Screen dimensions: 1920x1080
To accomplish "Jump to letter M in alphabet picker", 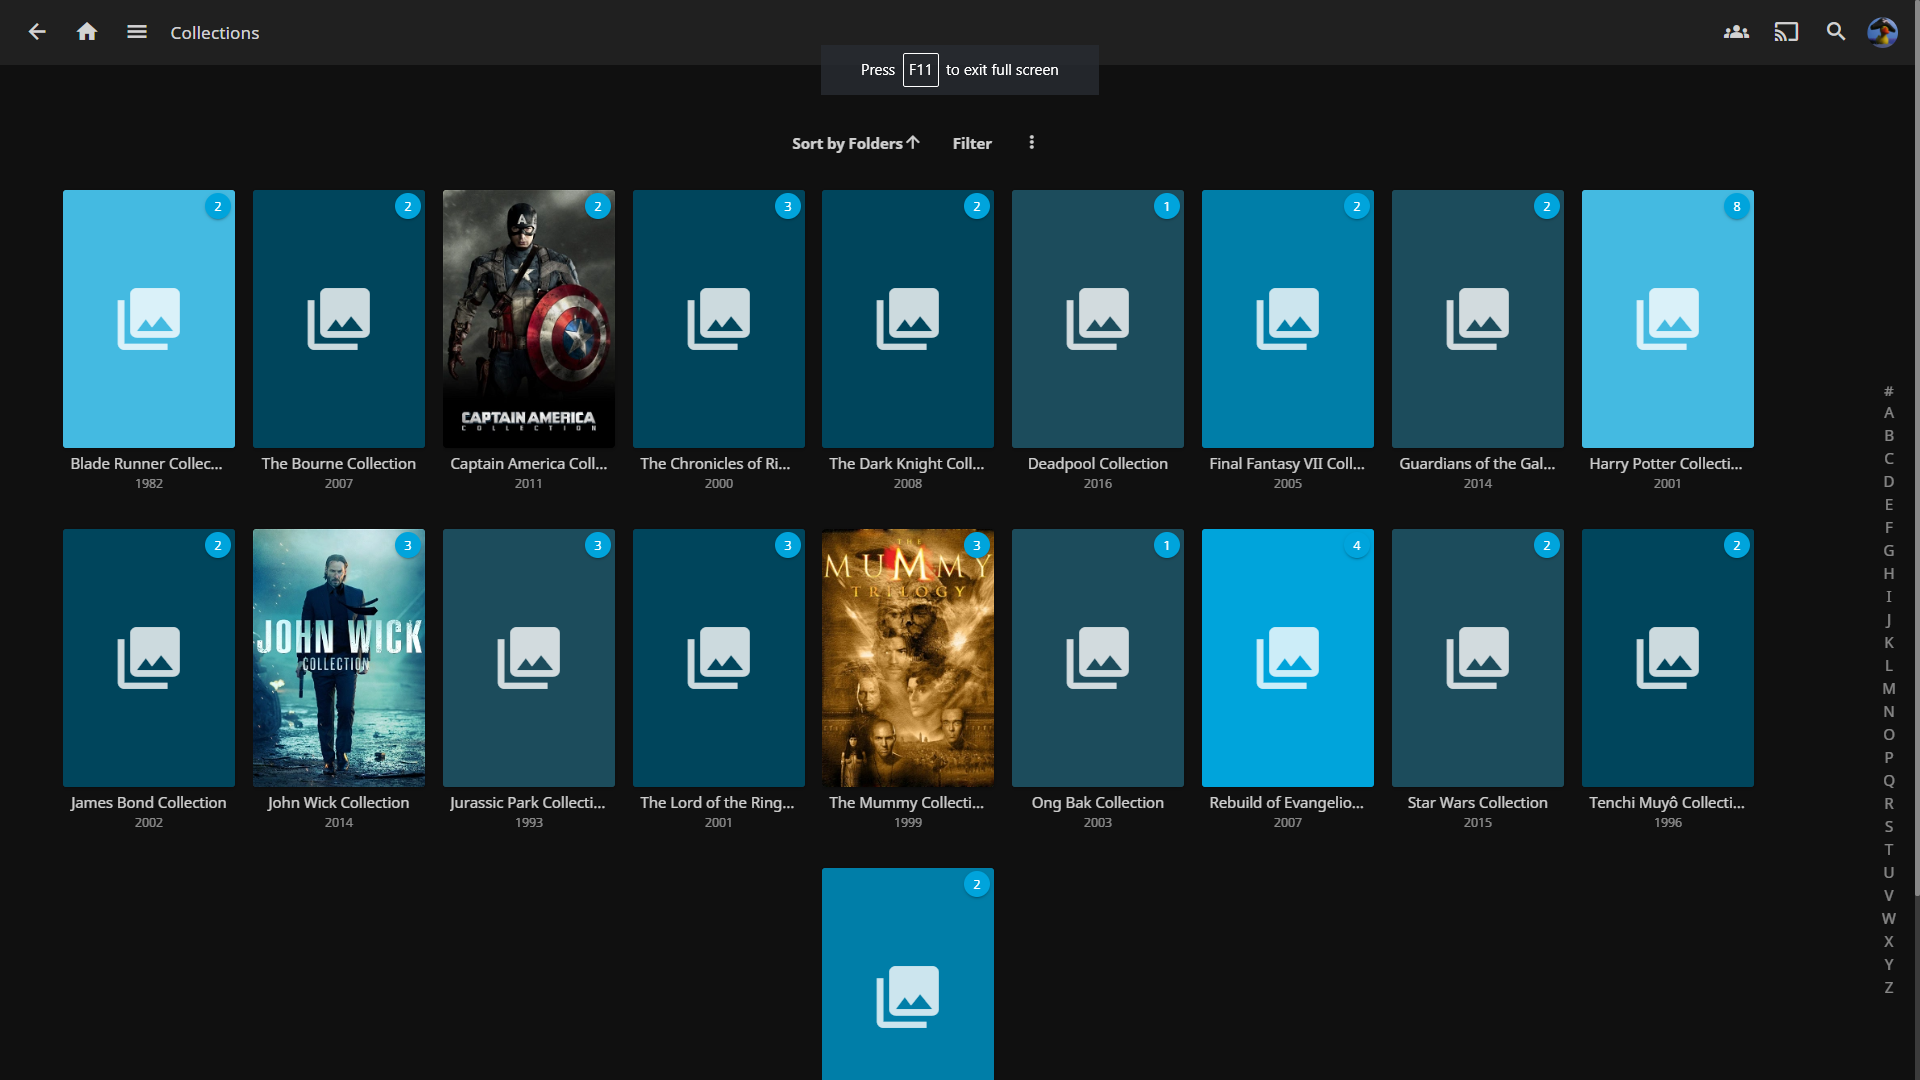I will tap(1889, 689).
